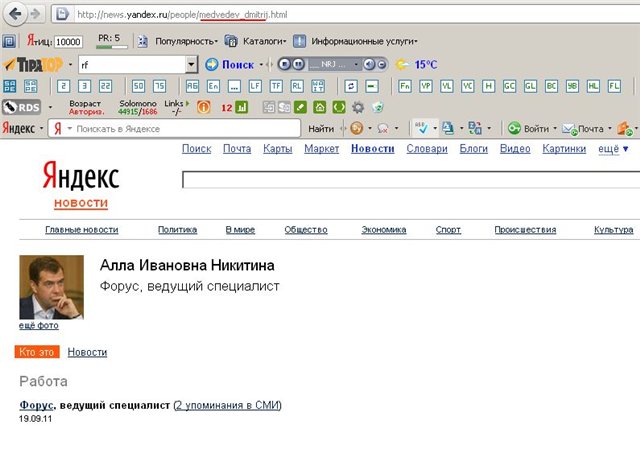Click the Solomono 44915/1686 counter
Image resolution: width=640 pixels, height=457 pixels.
[x=138, y=107]
